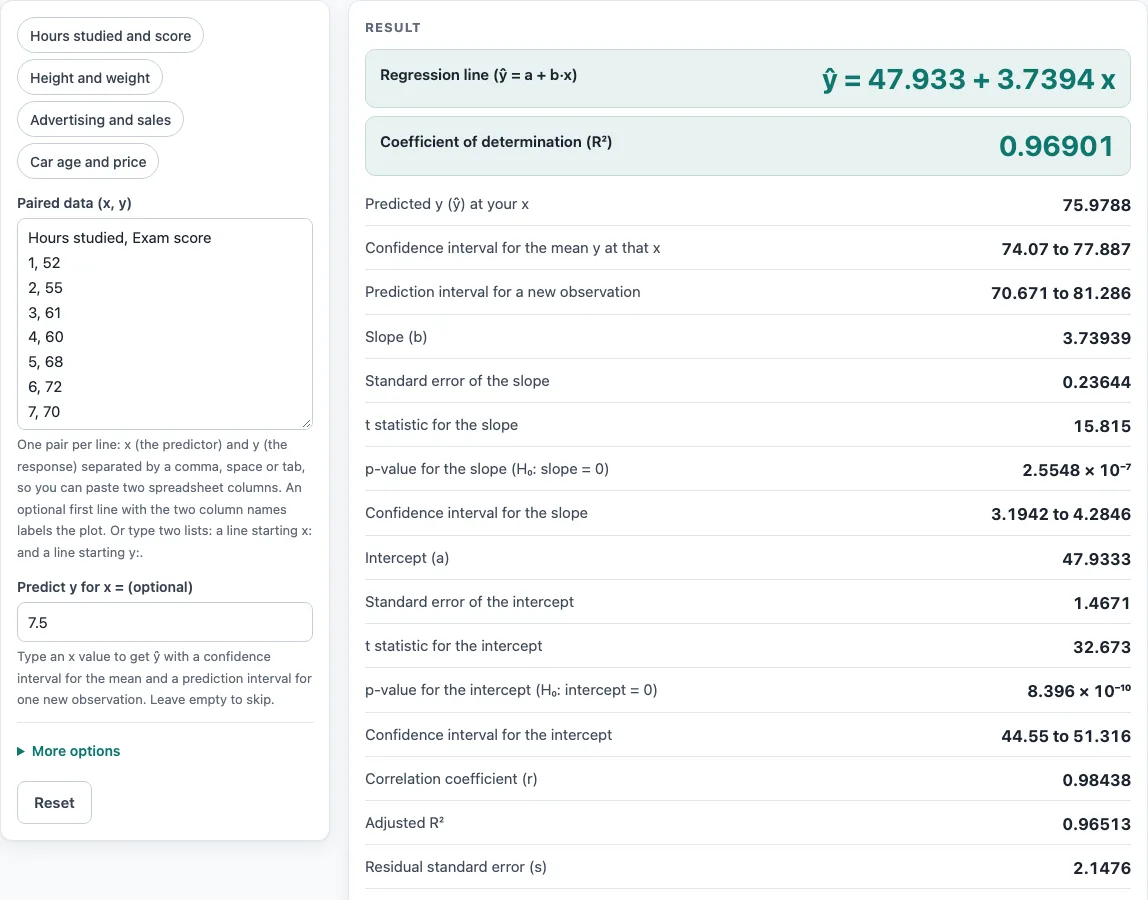Click the RESULT heading

click(393, 28)
